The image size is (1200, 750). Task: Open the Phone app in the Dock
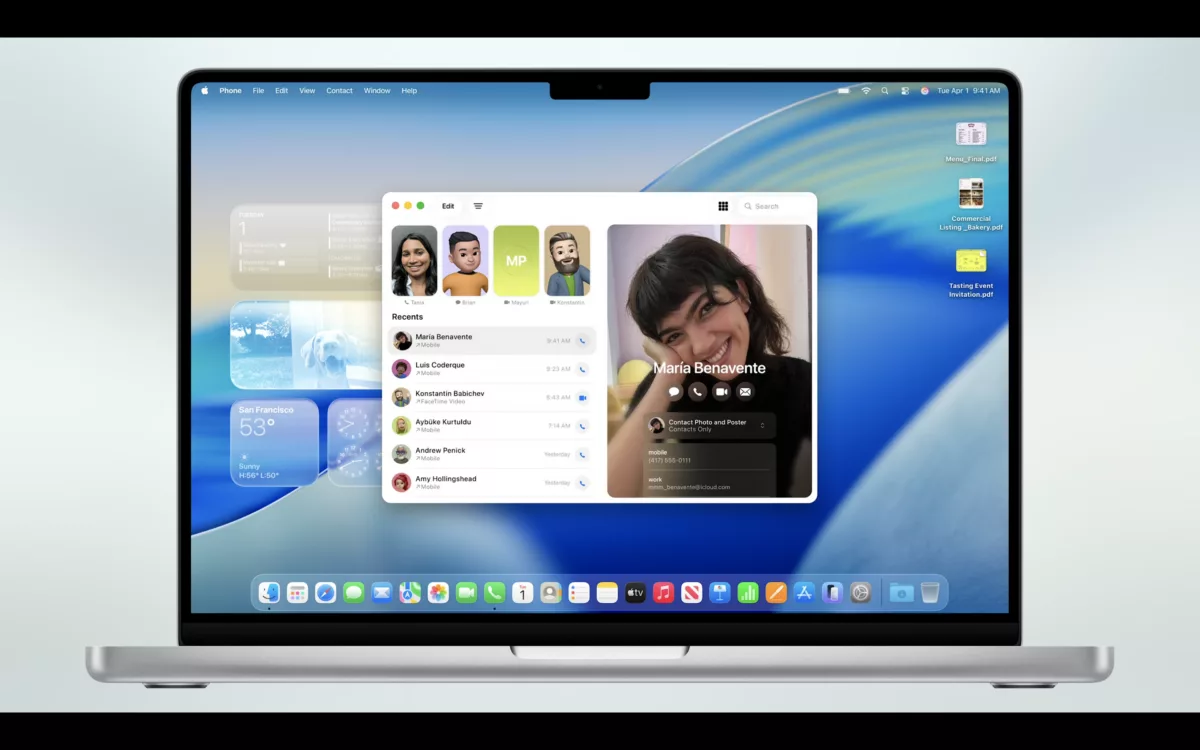pos(494,593)
